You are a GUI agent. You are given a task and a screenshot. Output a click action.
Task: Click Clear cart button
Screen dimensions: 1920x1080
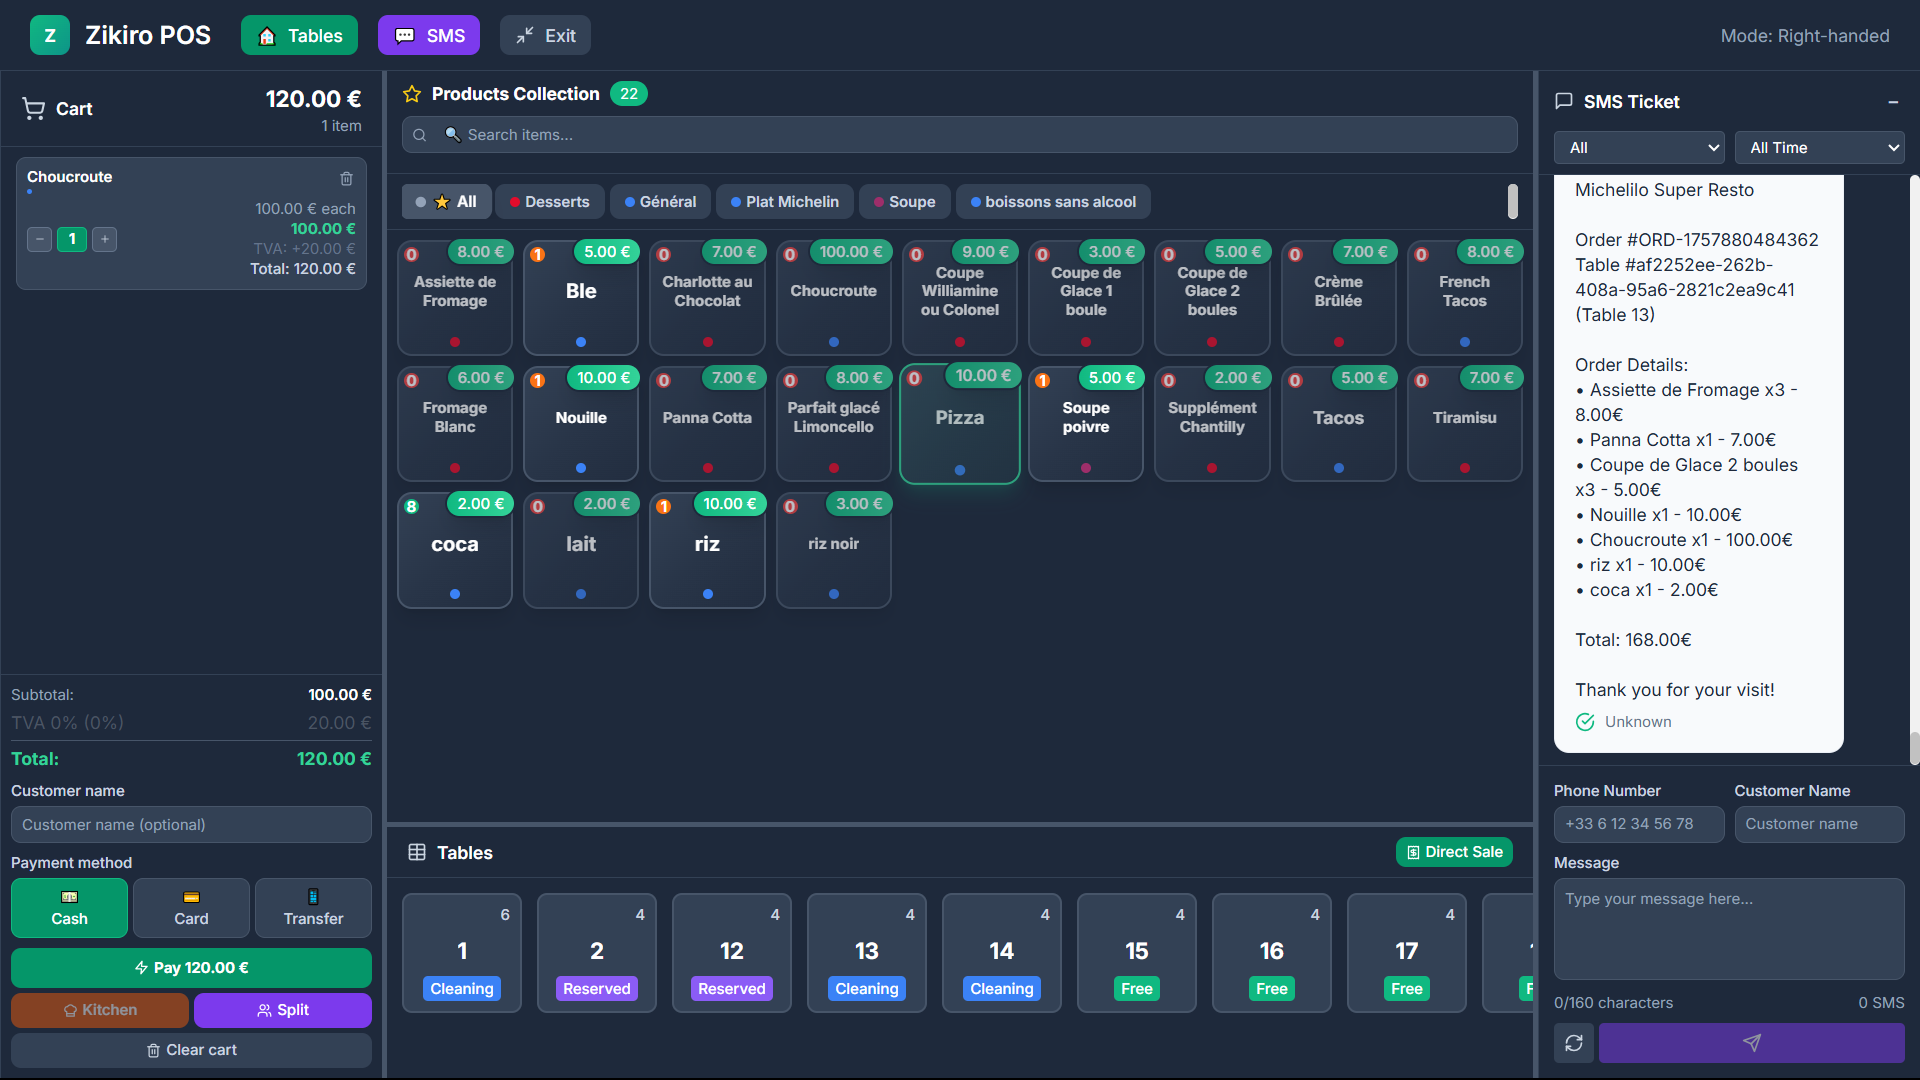191,1050
